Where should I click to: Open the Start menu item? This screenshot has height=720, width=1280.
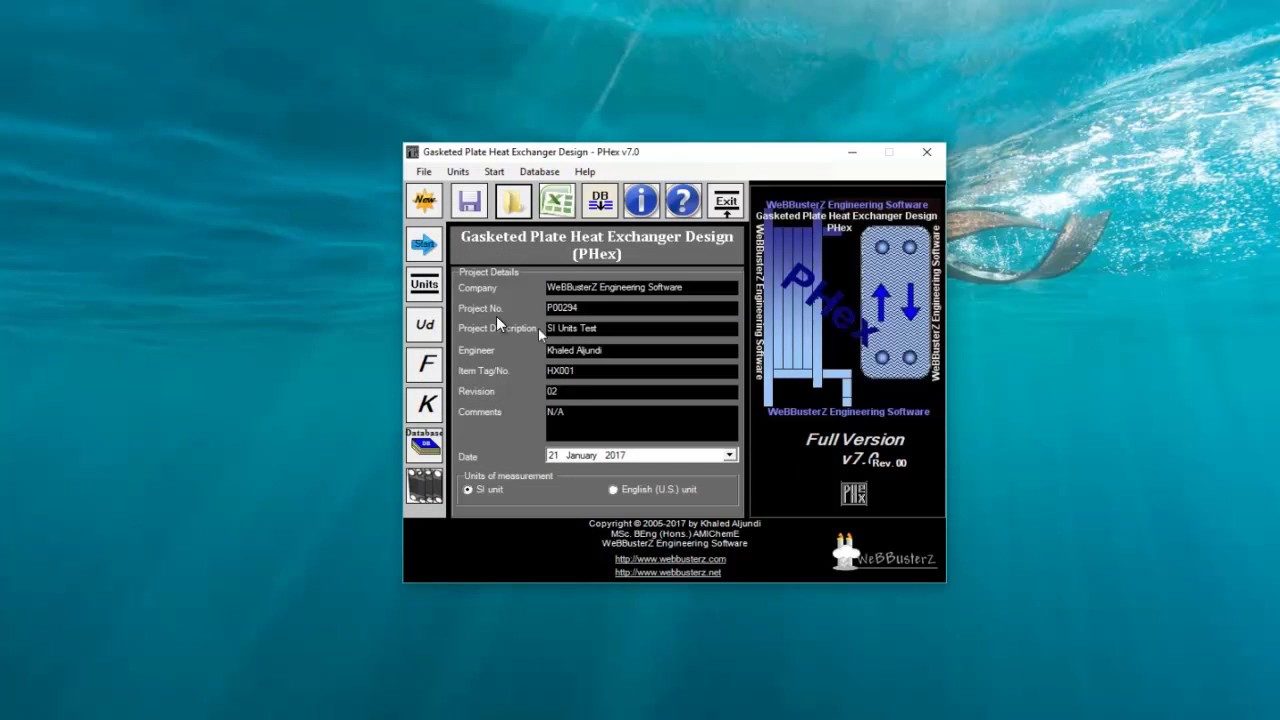click(x=494, y=172)
